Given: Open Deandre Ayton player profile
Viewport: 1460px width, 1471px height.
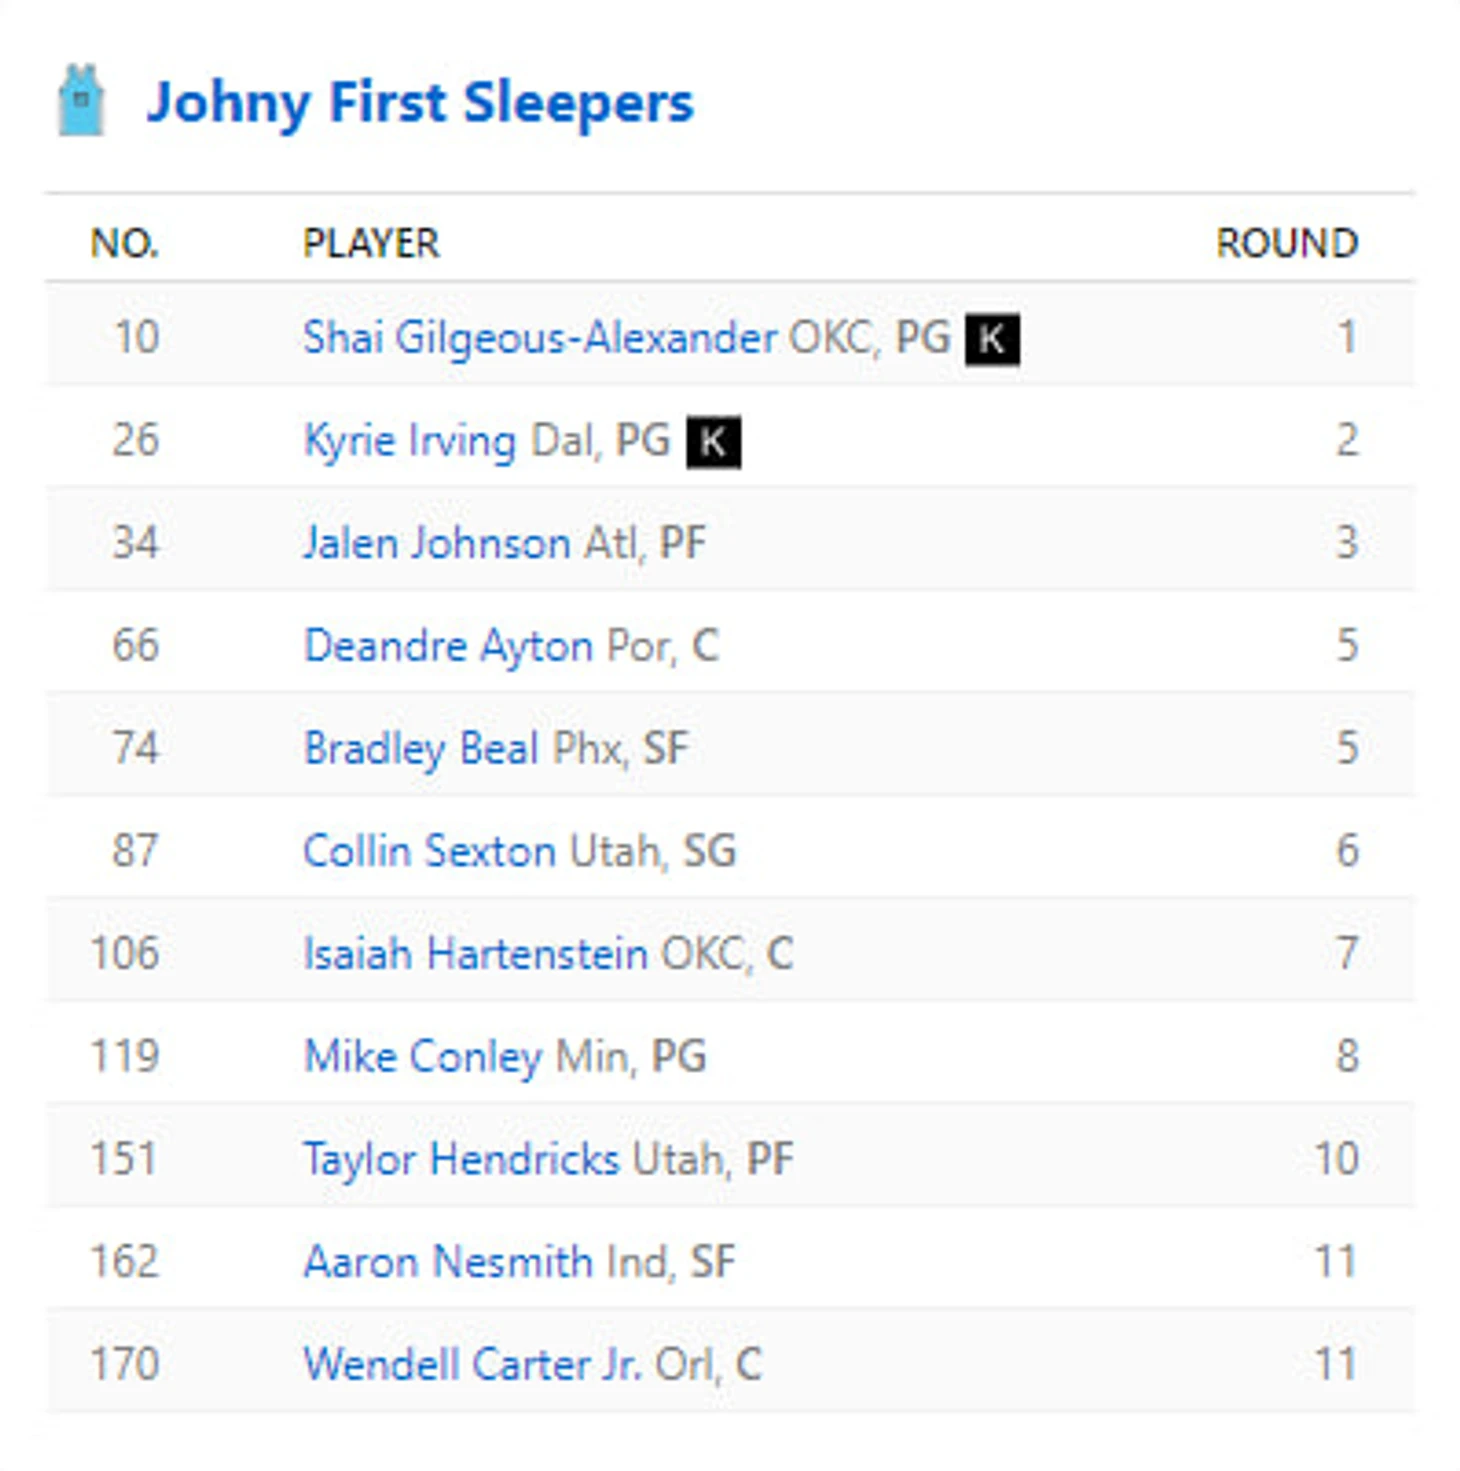Looking at the screenshot, I should coord(448,646).
